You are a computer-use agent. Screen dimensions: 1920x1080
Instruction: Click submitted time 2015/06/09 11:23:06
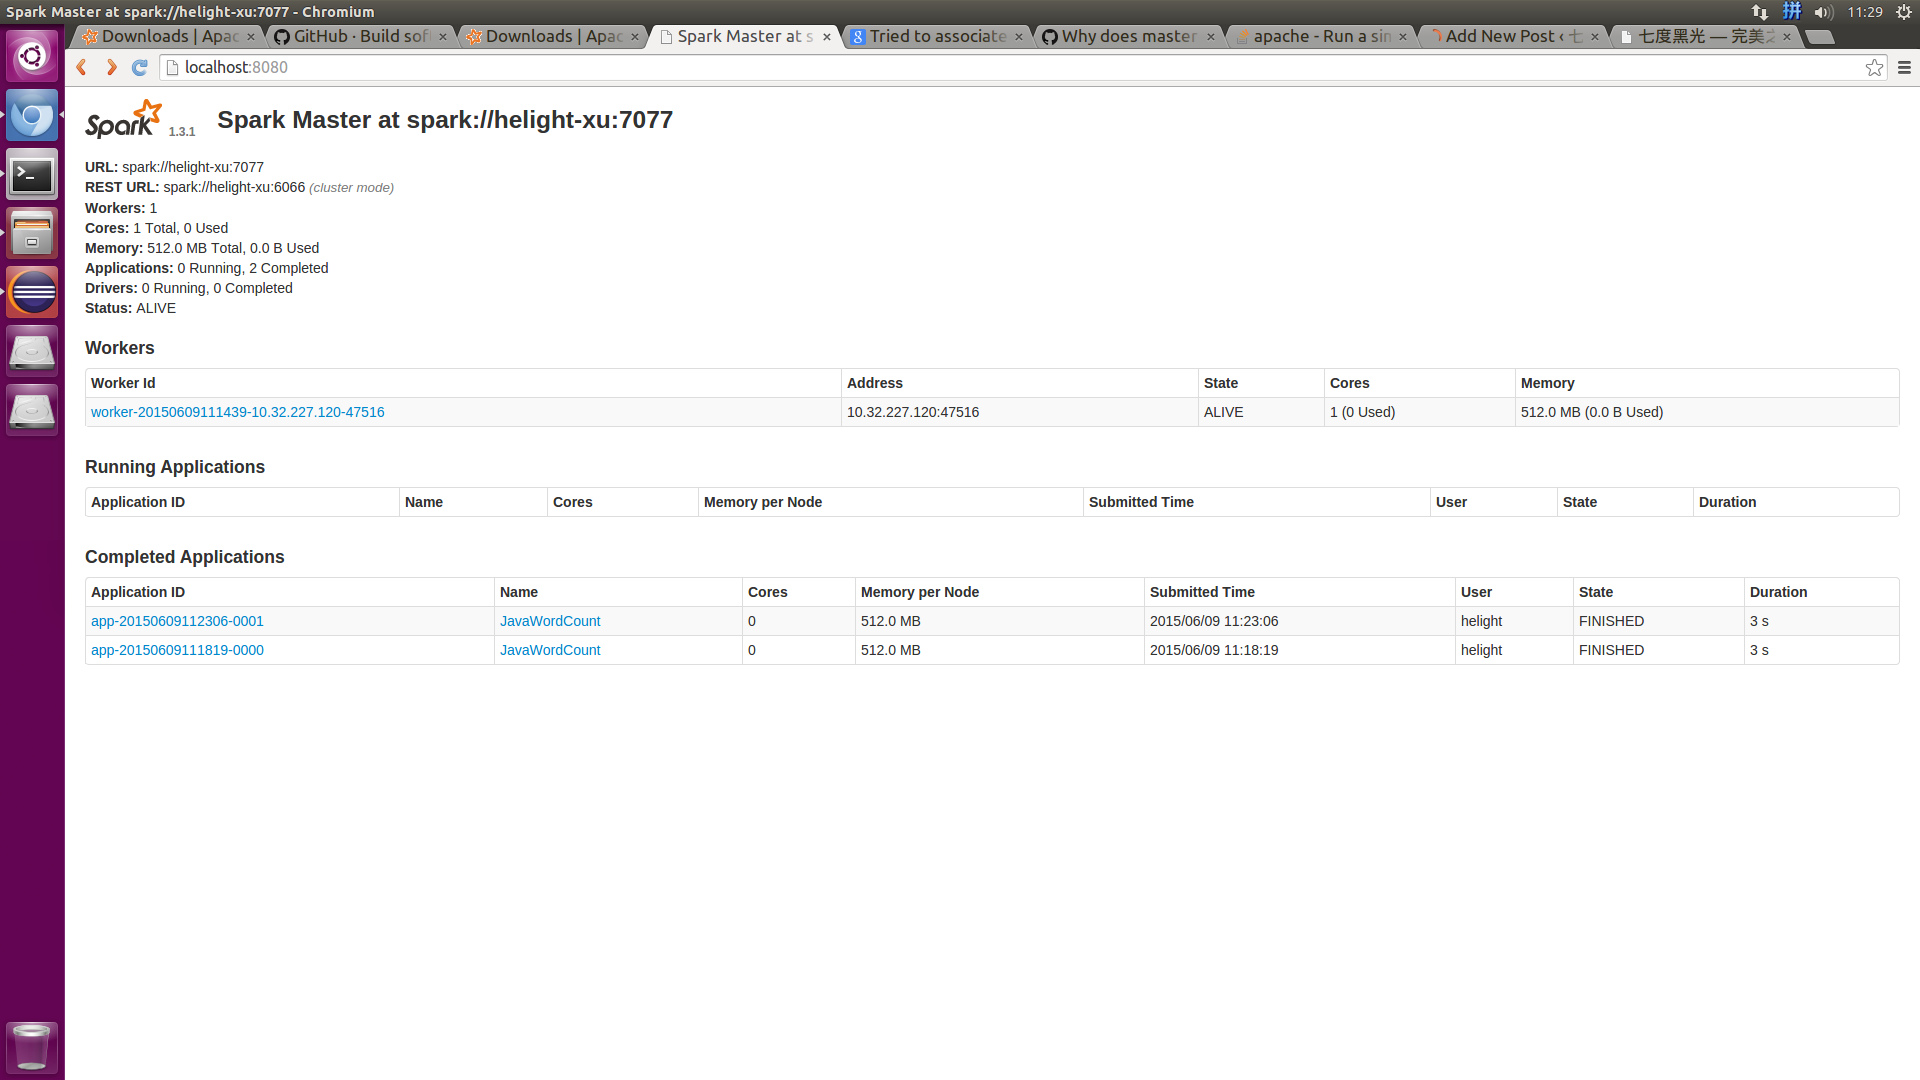point(1214,621)
